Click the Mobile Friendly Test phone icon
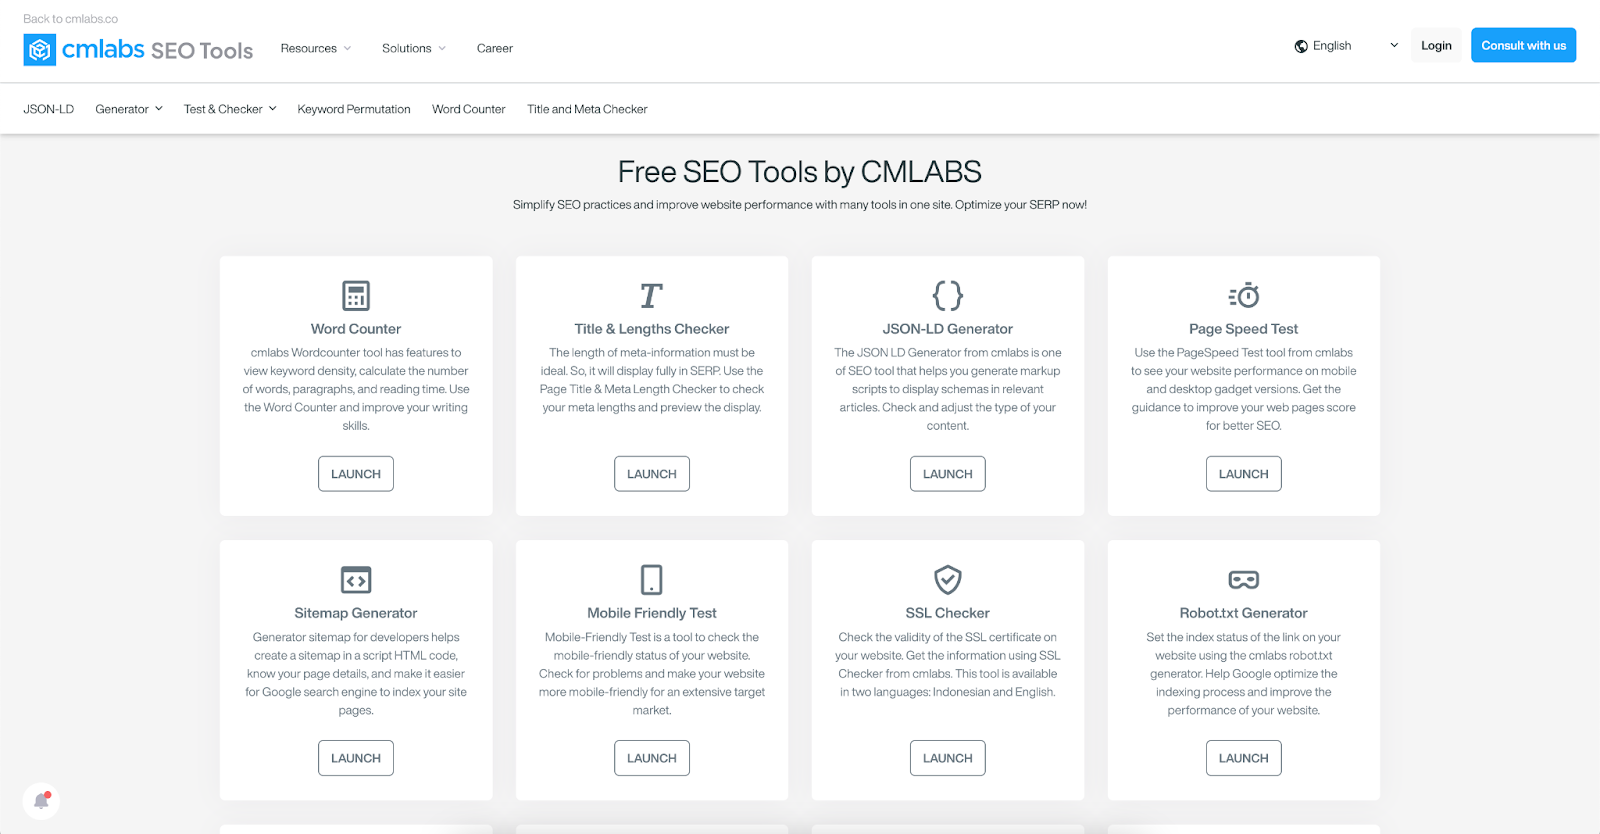This screenshot has width=1600, height=834. 652,580
